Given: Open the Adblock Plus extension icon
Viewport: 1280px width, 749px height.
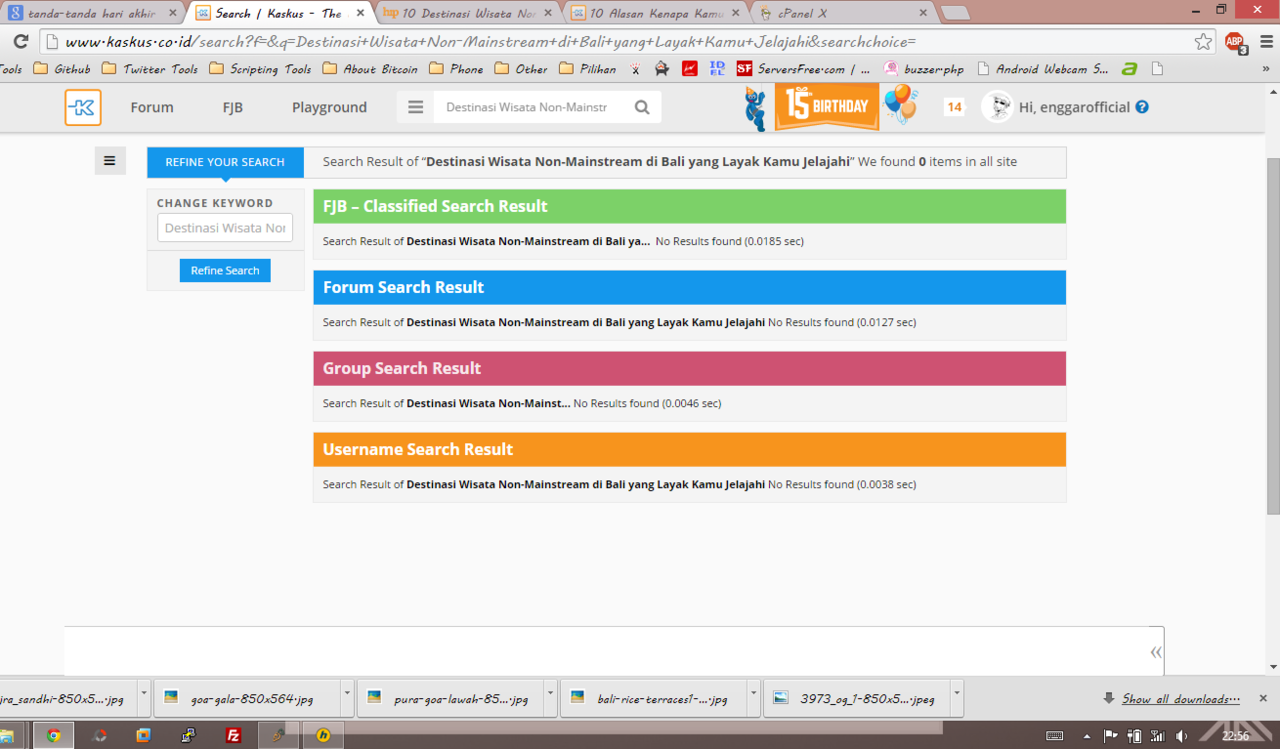Looking at the screenshot, I should [x=1236, y=43].
